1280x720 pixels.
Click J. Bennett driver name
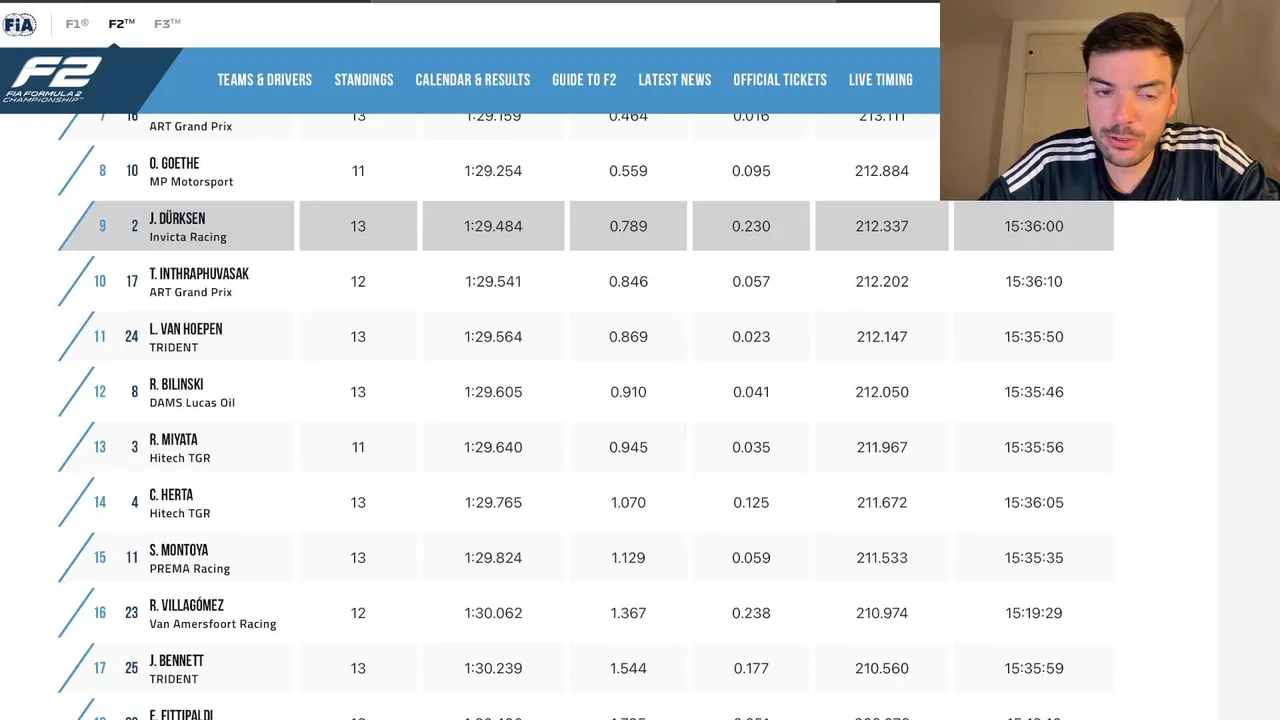pos(176,661)
